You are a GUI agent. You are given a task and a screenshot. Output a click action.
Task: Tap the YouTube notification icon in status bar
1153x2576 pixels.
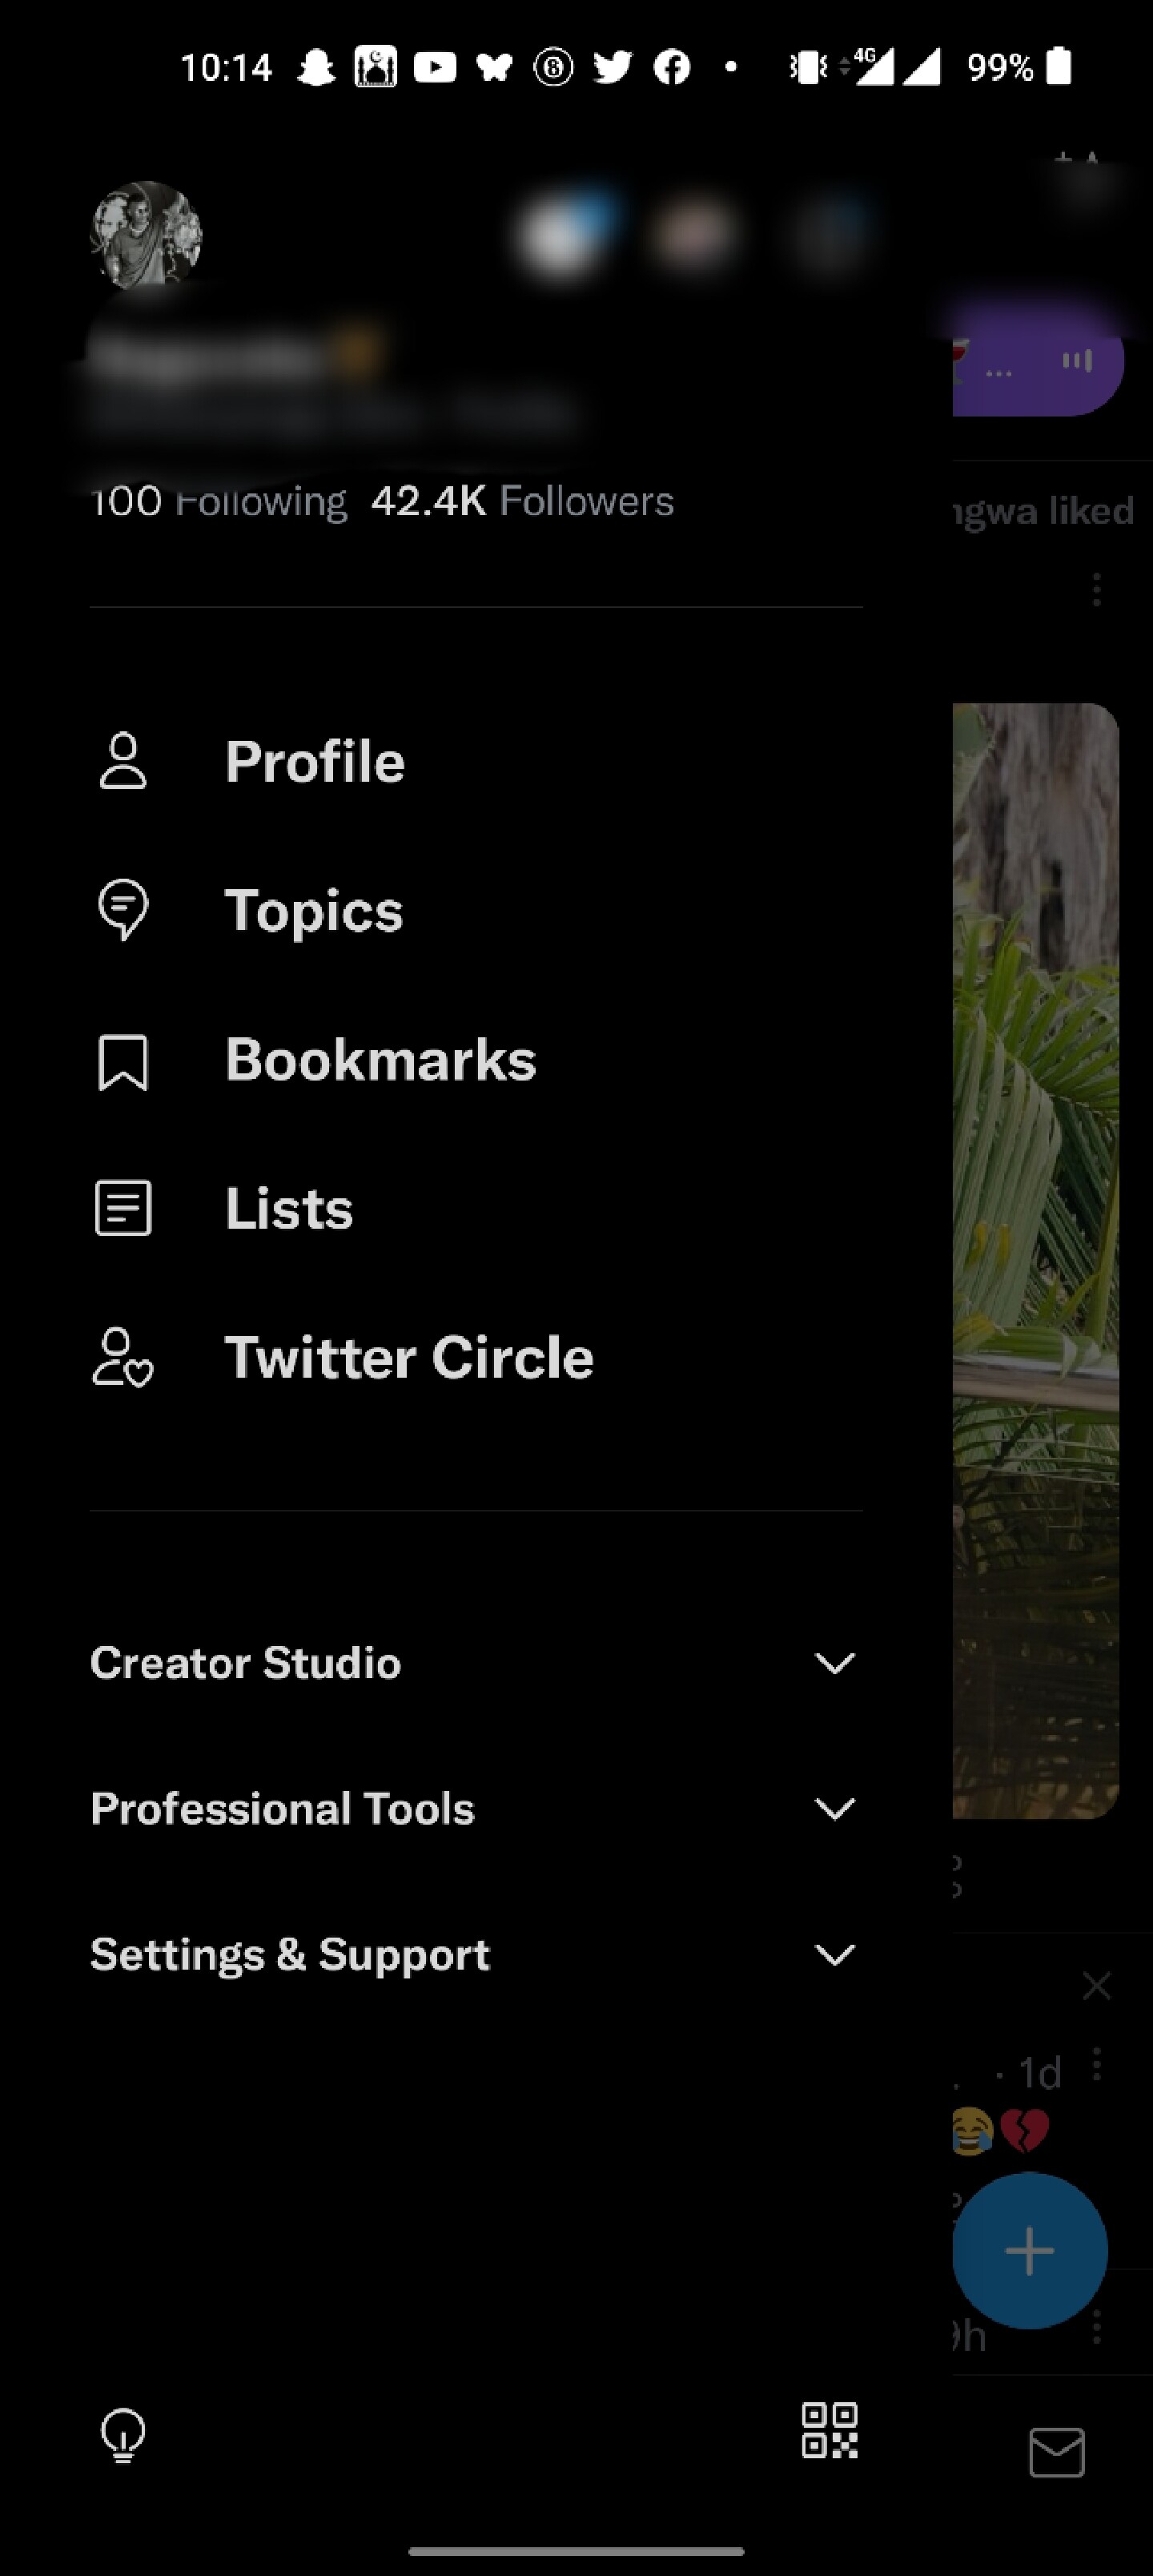pos(435,68)
